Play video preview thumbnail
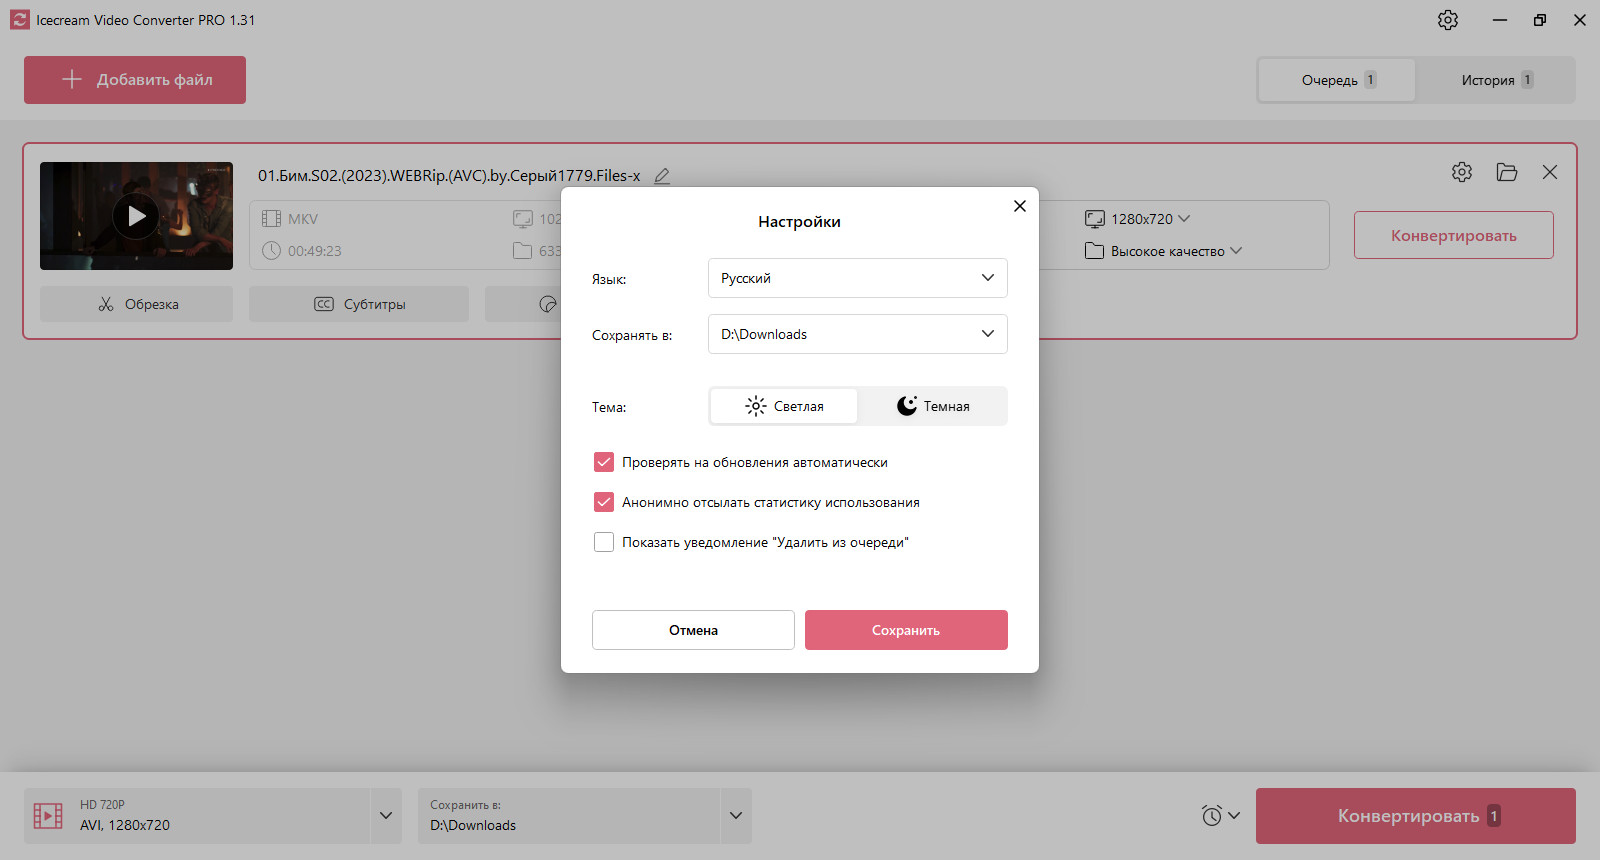This screenshot has width=1600, height=860. [136, 216]
